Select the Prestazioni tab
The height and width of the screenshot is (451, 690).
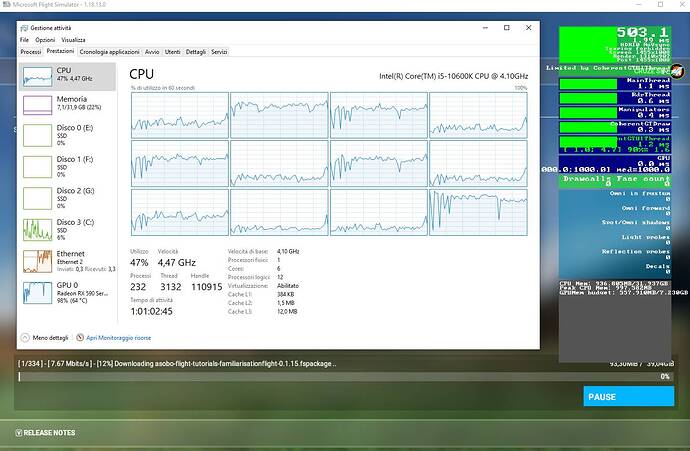[60, 51]
